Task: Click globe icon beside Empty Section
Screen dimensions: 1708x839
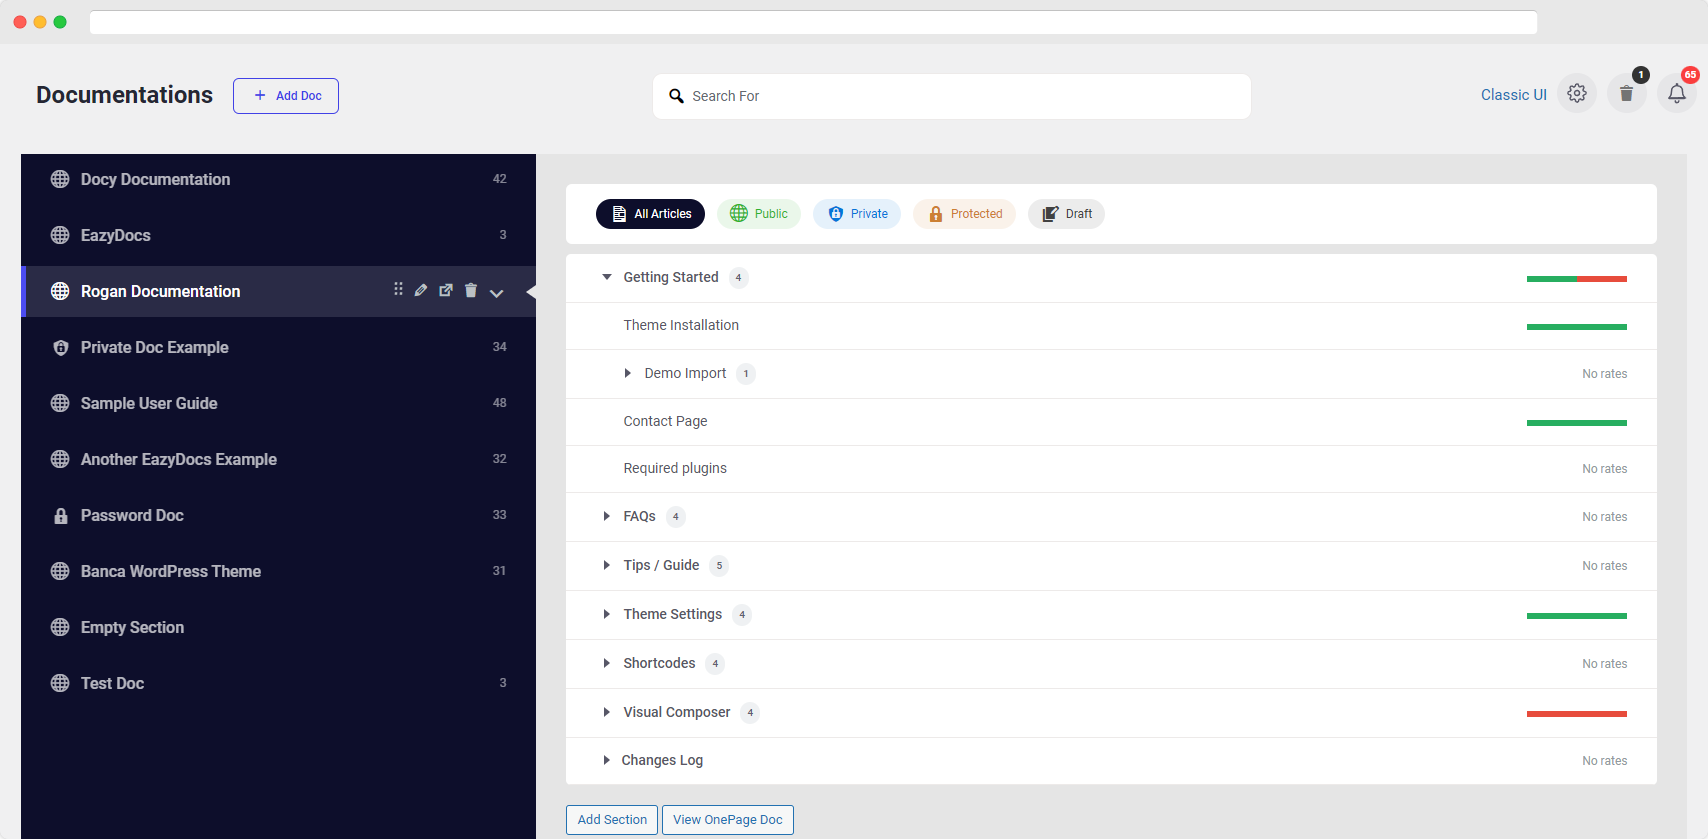Action: pyautogui.click(x=60, y=627)
